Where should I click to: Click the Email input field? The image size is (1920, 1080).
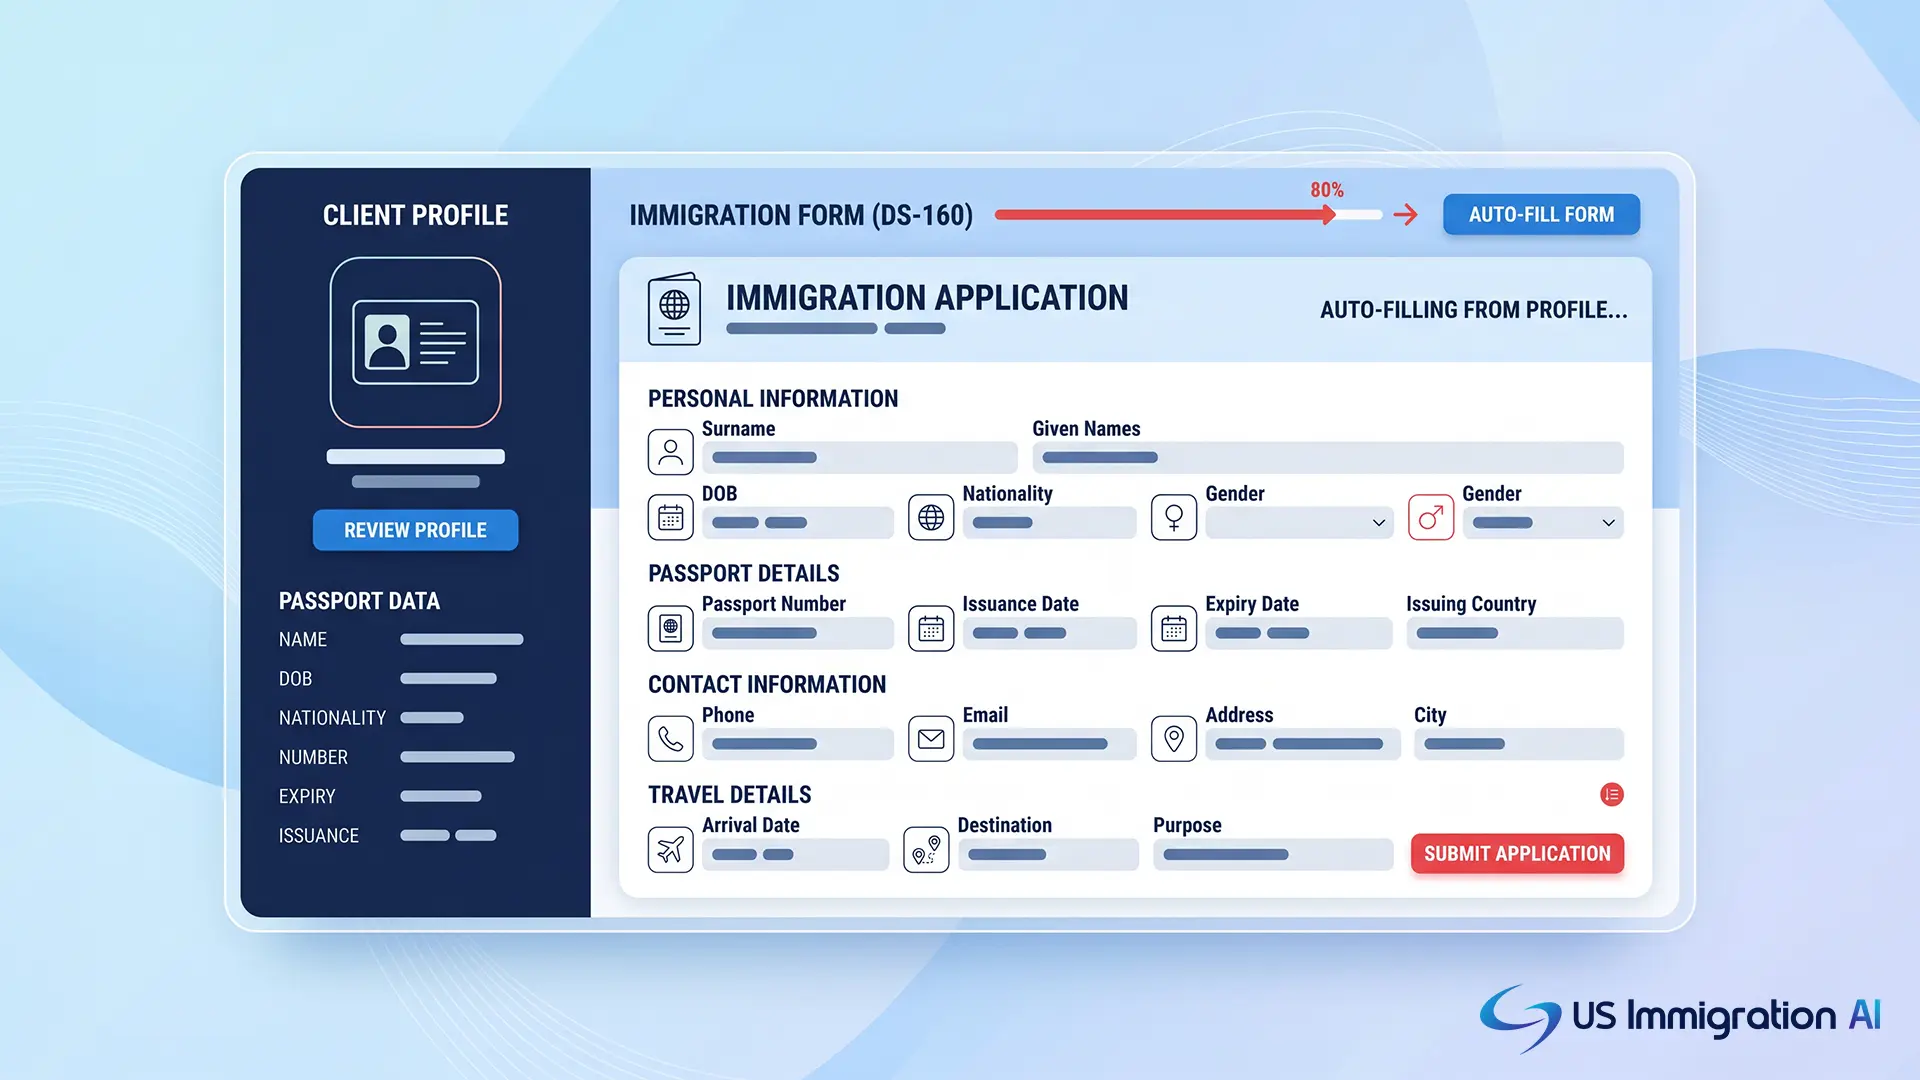point(1049,744)
